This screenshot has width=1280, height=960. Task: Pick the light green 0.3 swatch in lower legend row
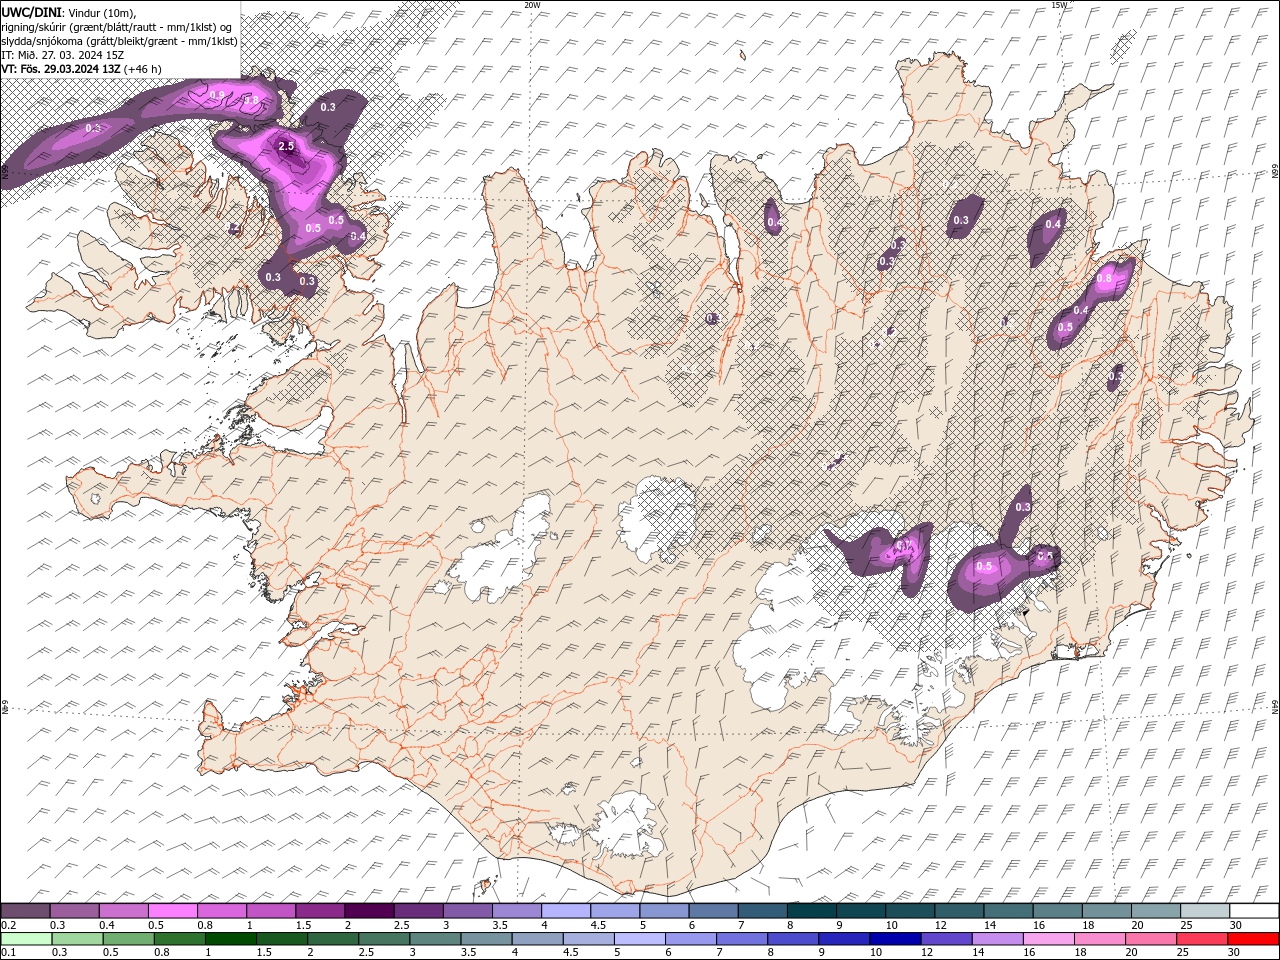pos(77,939)
